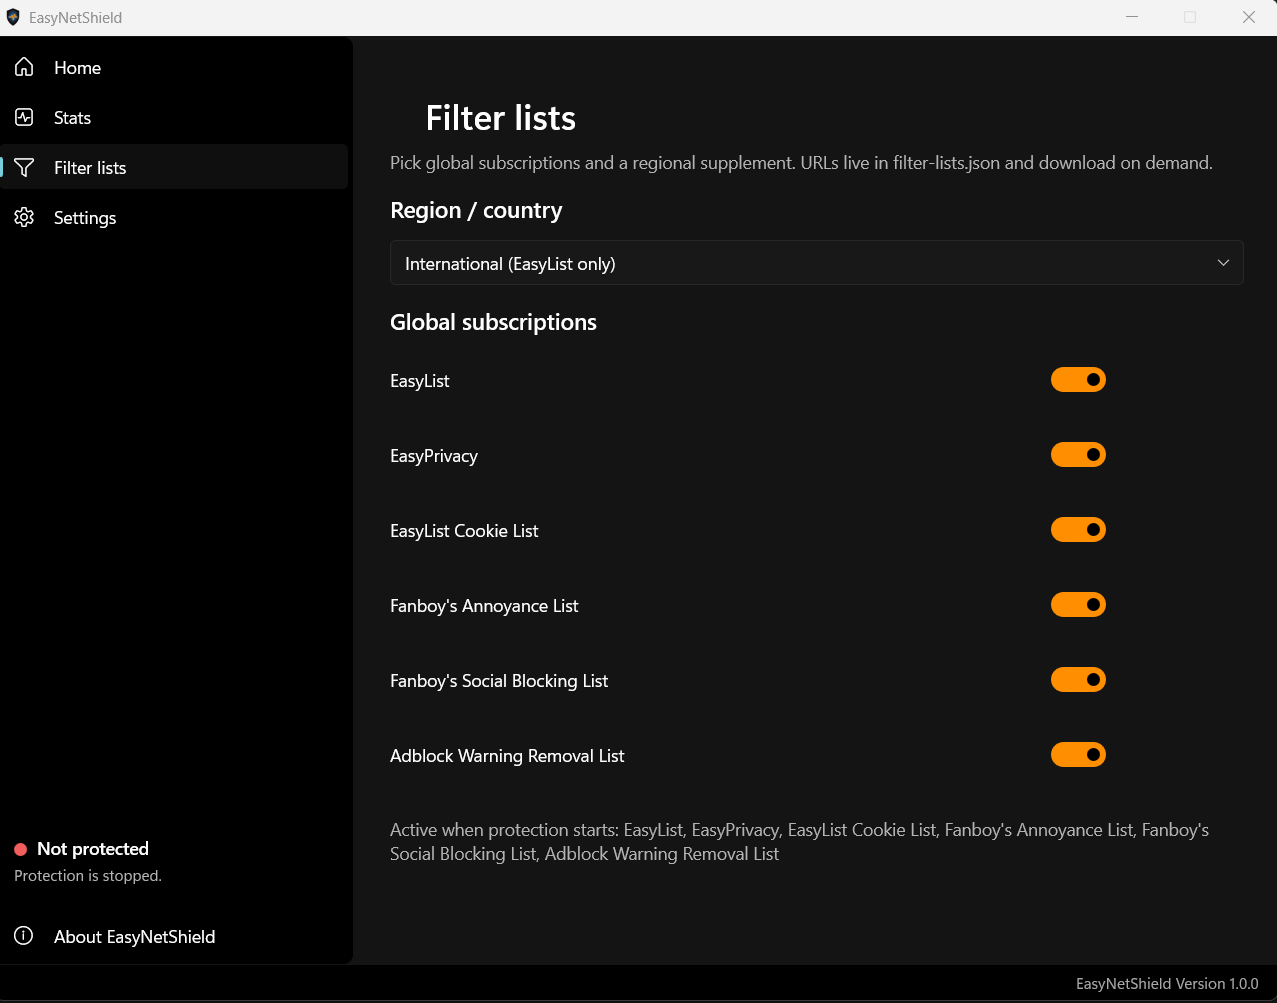Click the 'Pick global subscriptions' description text
The height and width of the screenshot is (1003, 1277).
[801, 163]
